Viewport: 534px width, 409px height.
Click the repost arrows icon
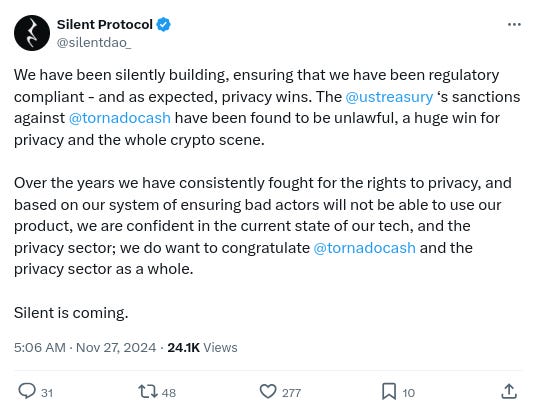[147, 391]
